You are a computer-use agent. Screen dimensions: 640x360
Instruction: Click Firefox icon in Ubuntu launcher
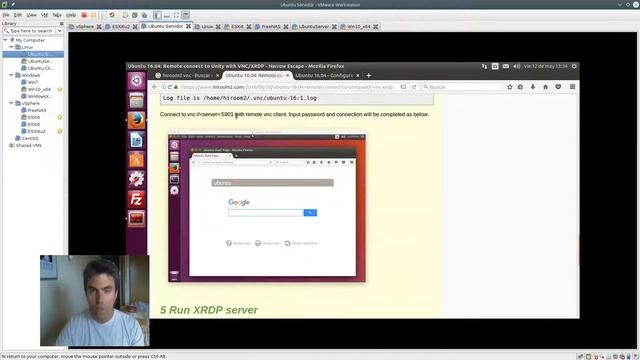coord(136,120)
